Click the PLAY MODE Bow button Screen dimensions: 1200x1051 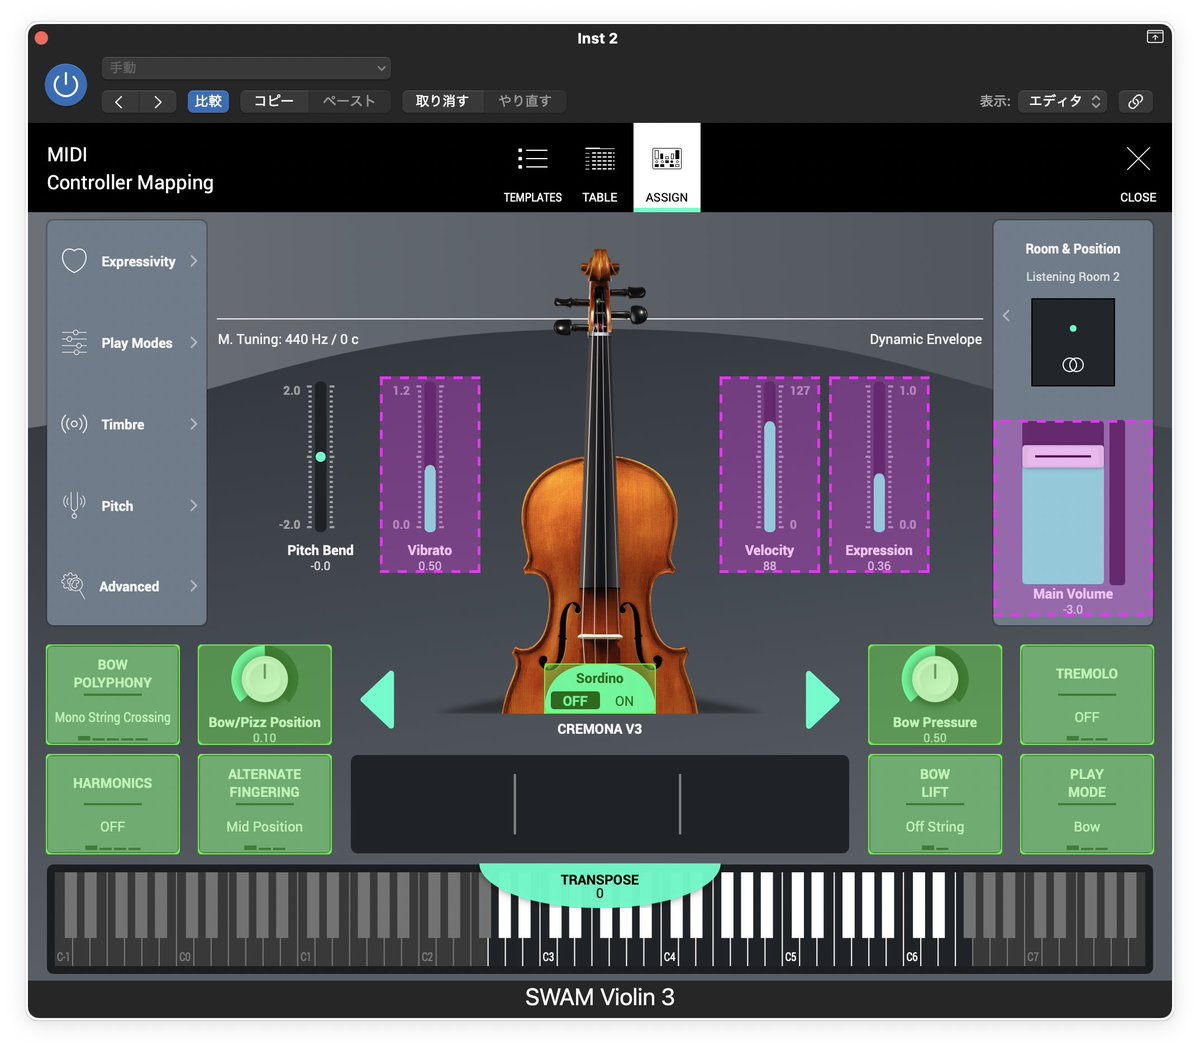(1087, 804)
